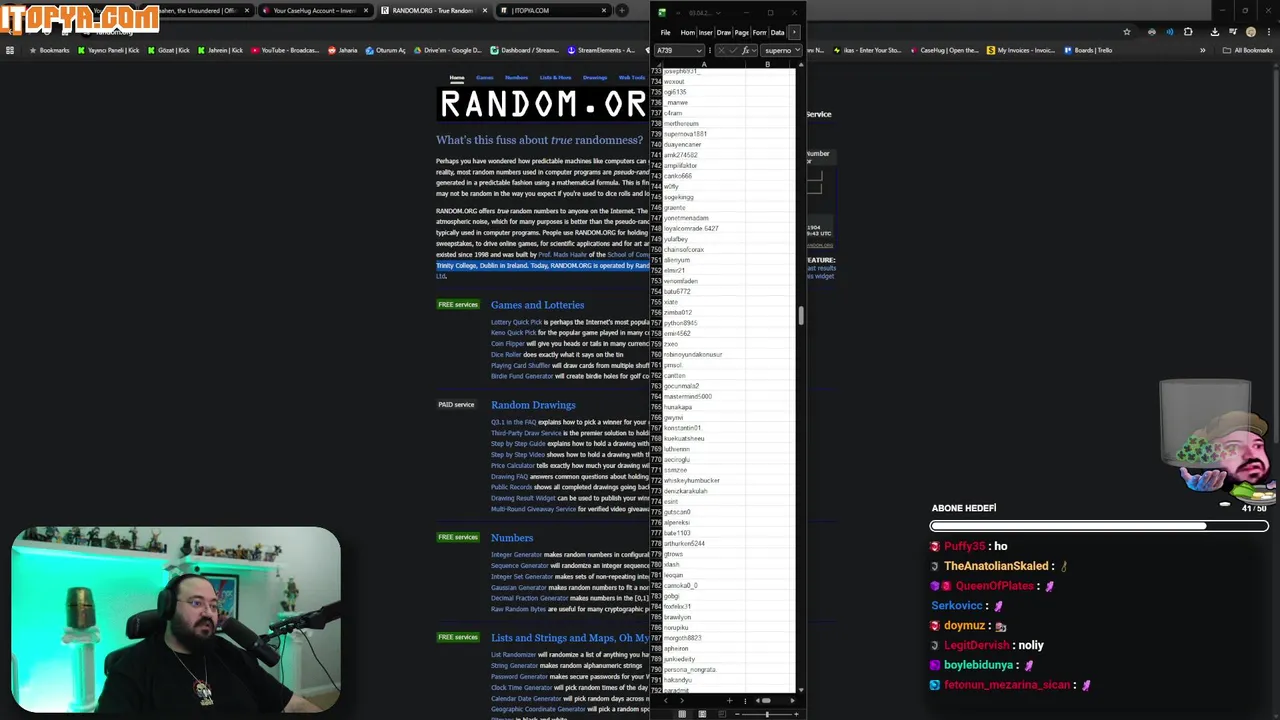Image resolution: width=1280 pixels, height=720 pixels.
Task: Open the Dice Roller link
Action: (x=506, y=354)
